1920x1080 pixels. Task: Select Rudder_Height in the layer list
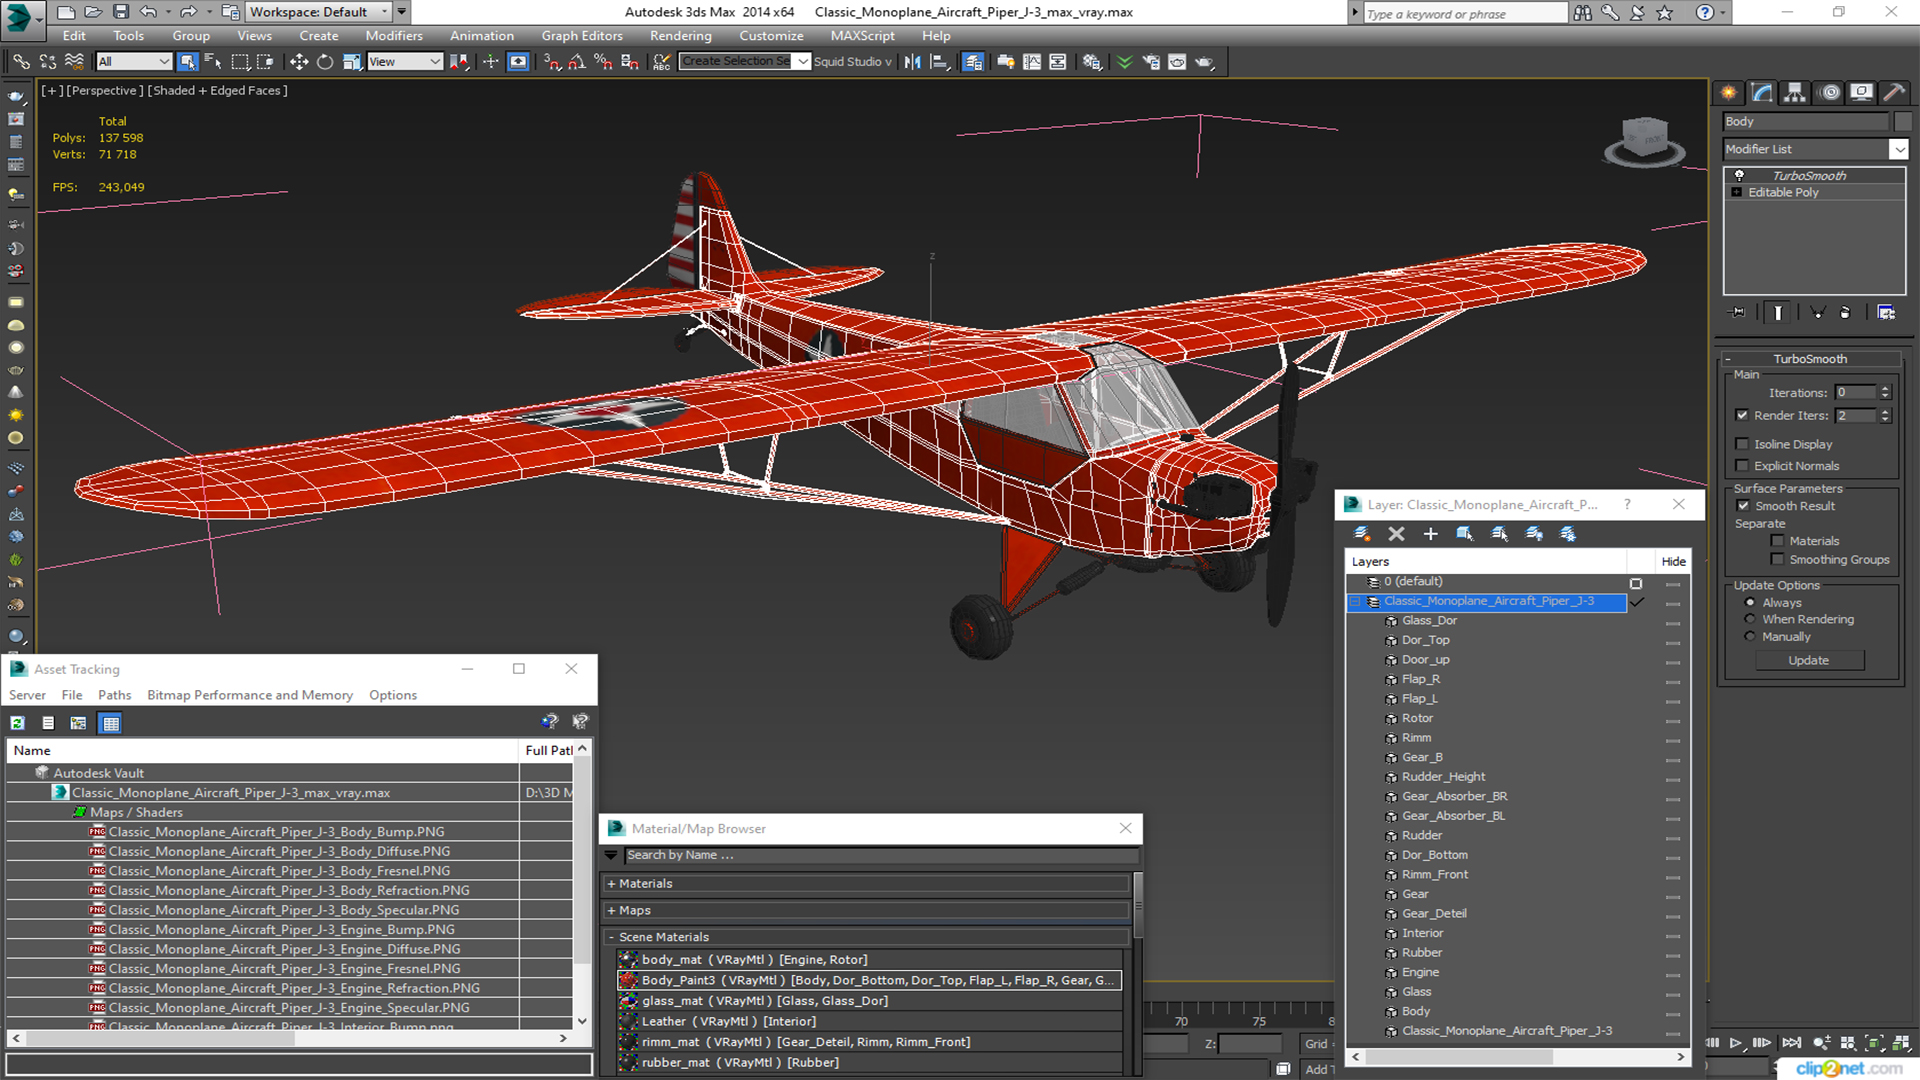point(1443,777)
